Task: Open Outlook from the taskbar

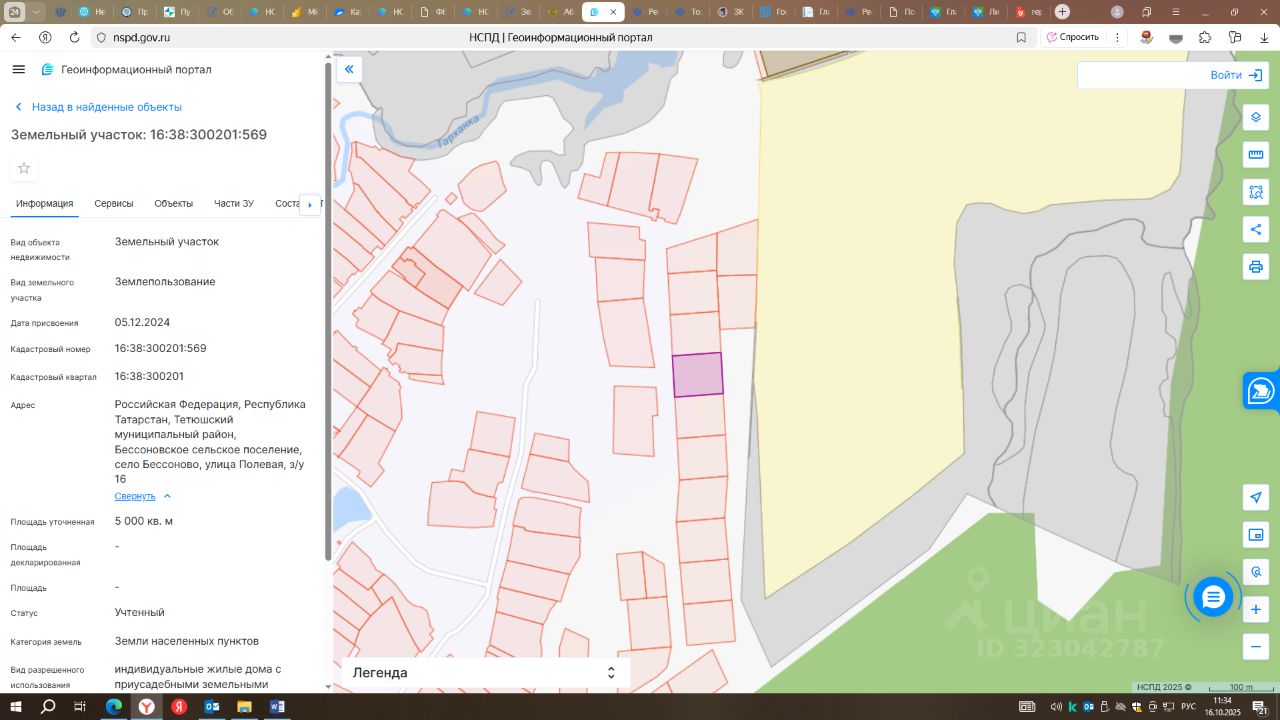Action: (212, 707)
